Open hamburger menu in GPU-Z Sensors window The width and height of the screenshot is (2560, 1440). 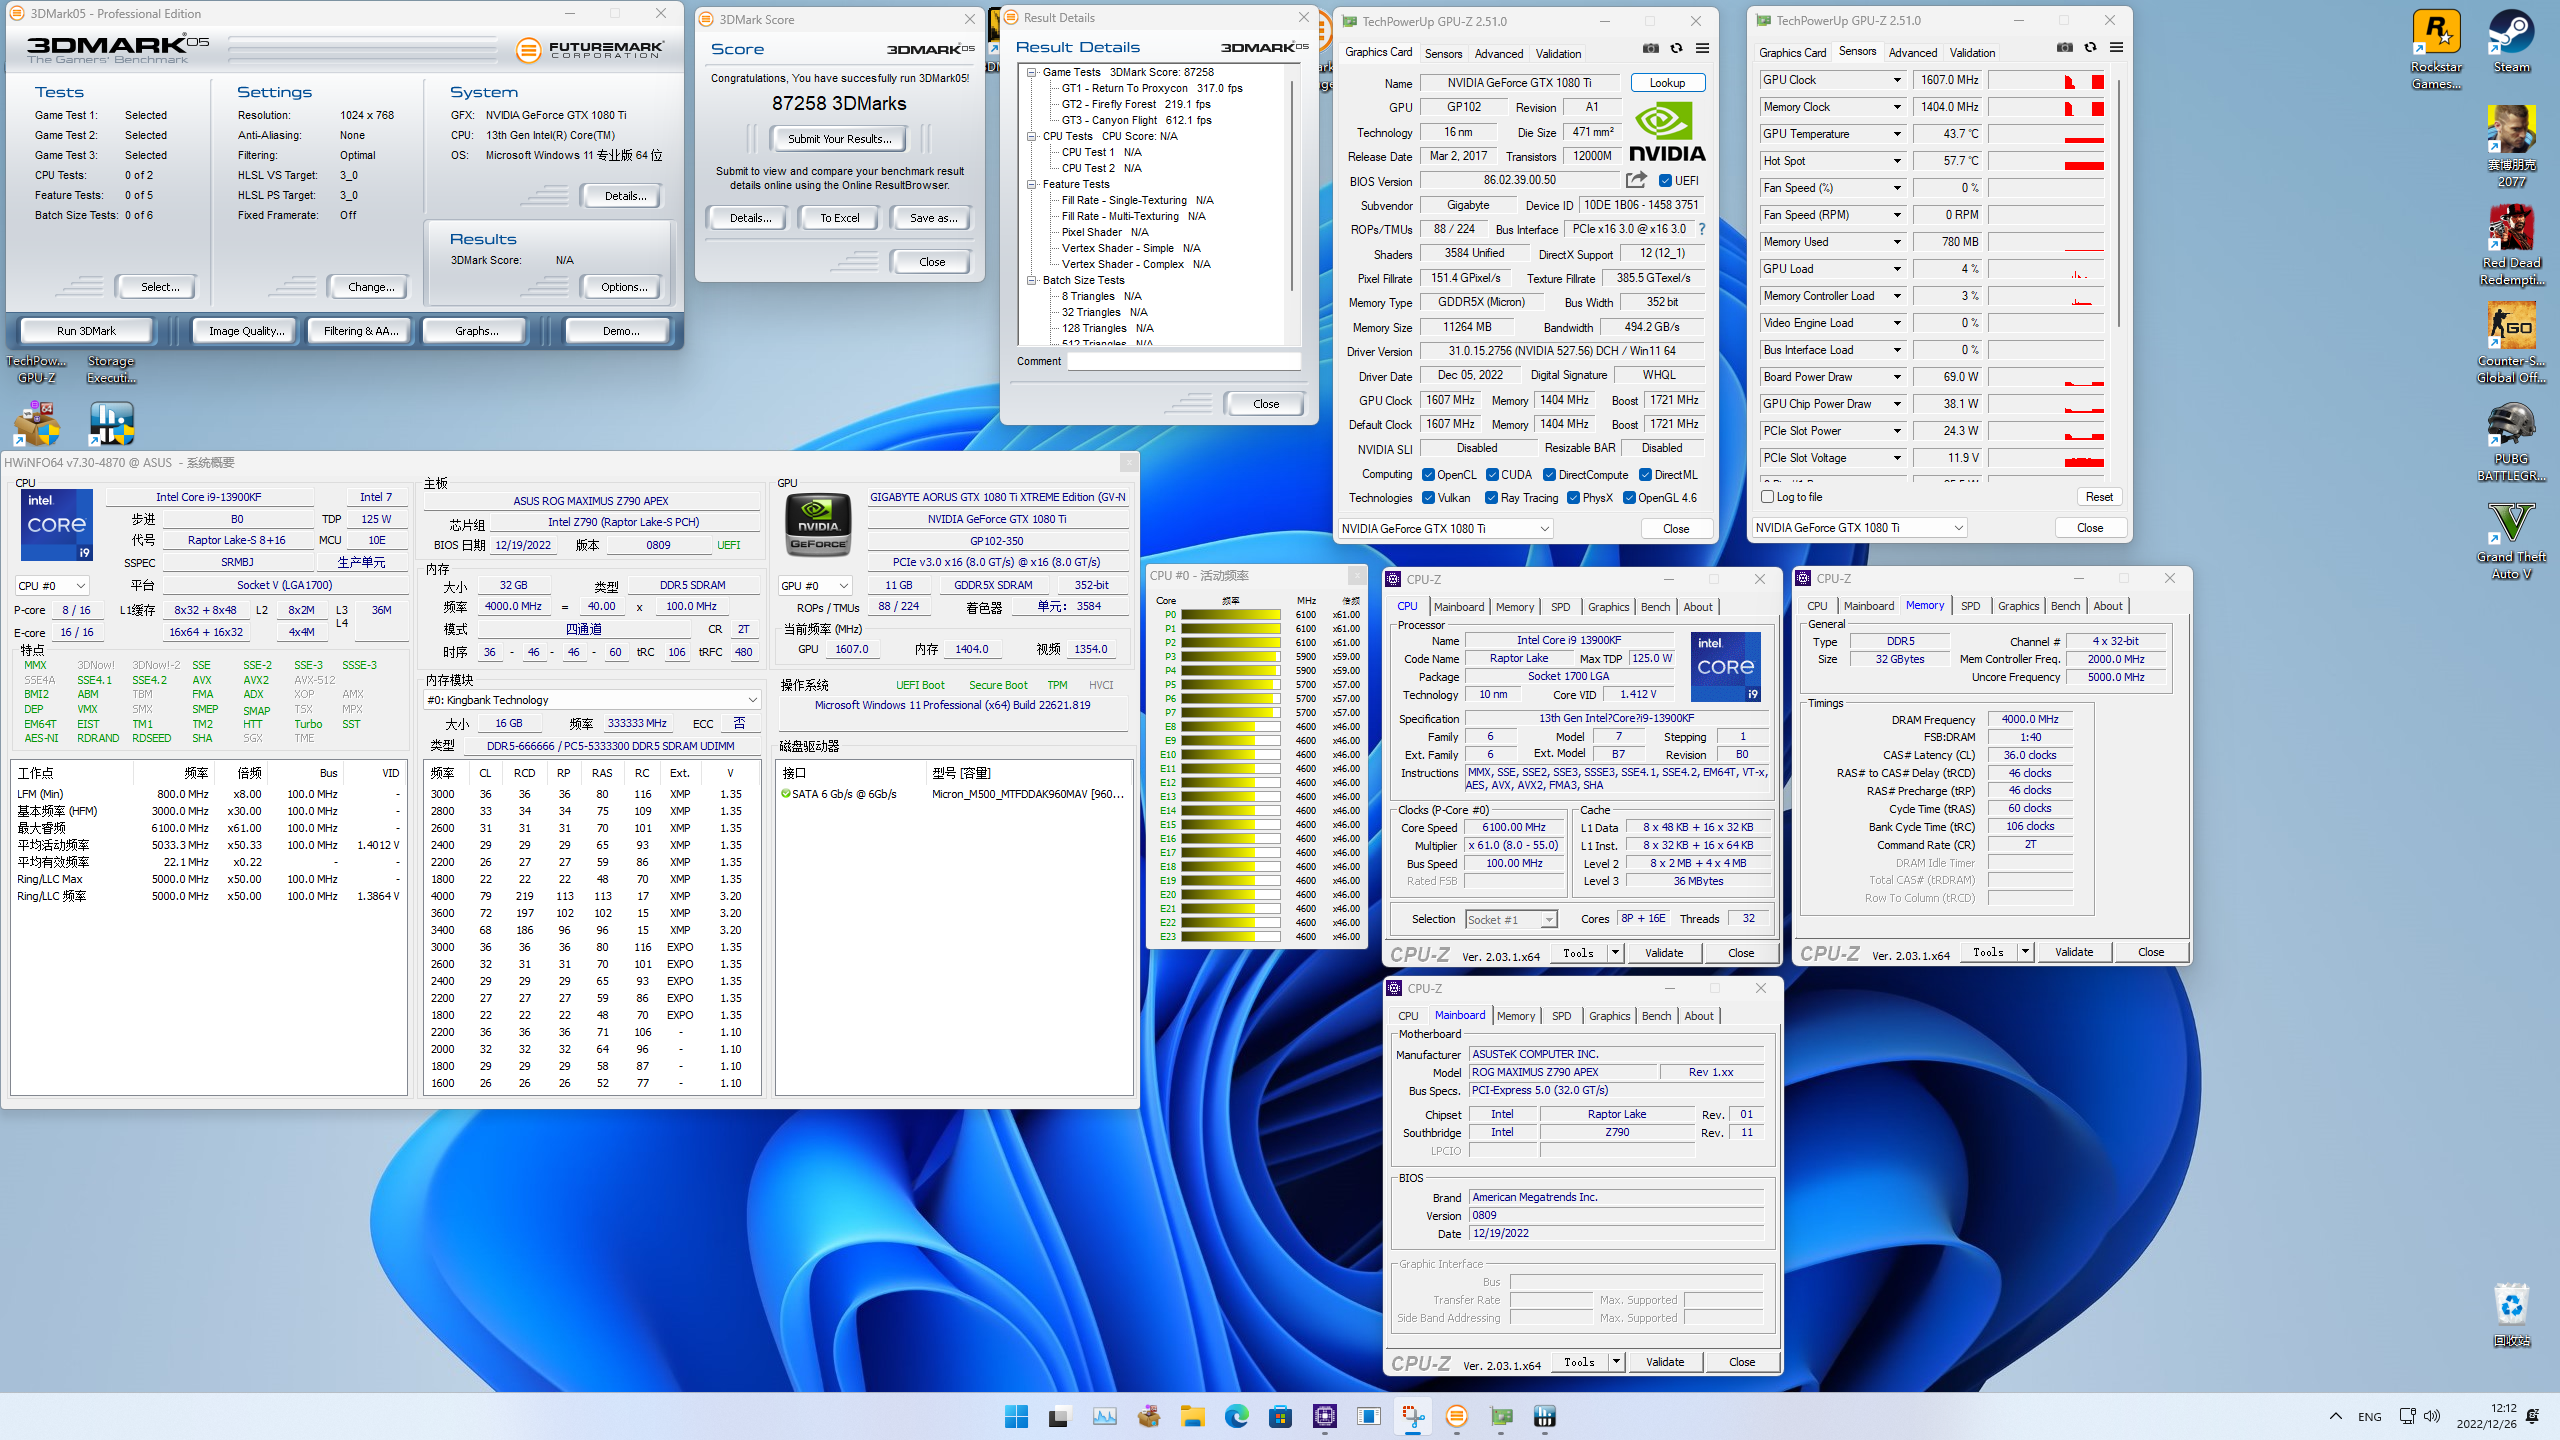coord(2116,48)
